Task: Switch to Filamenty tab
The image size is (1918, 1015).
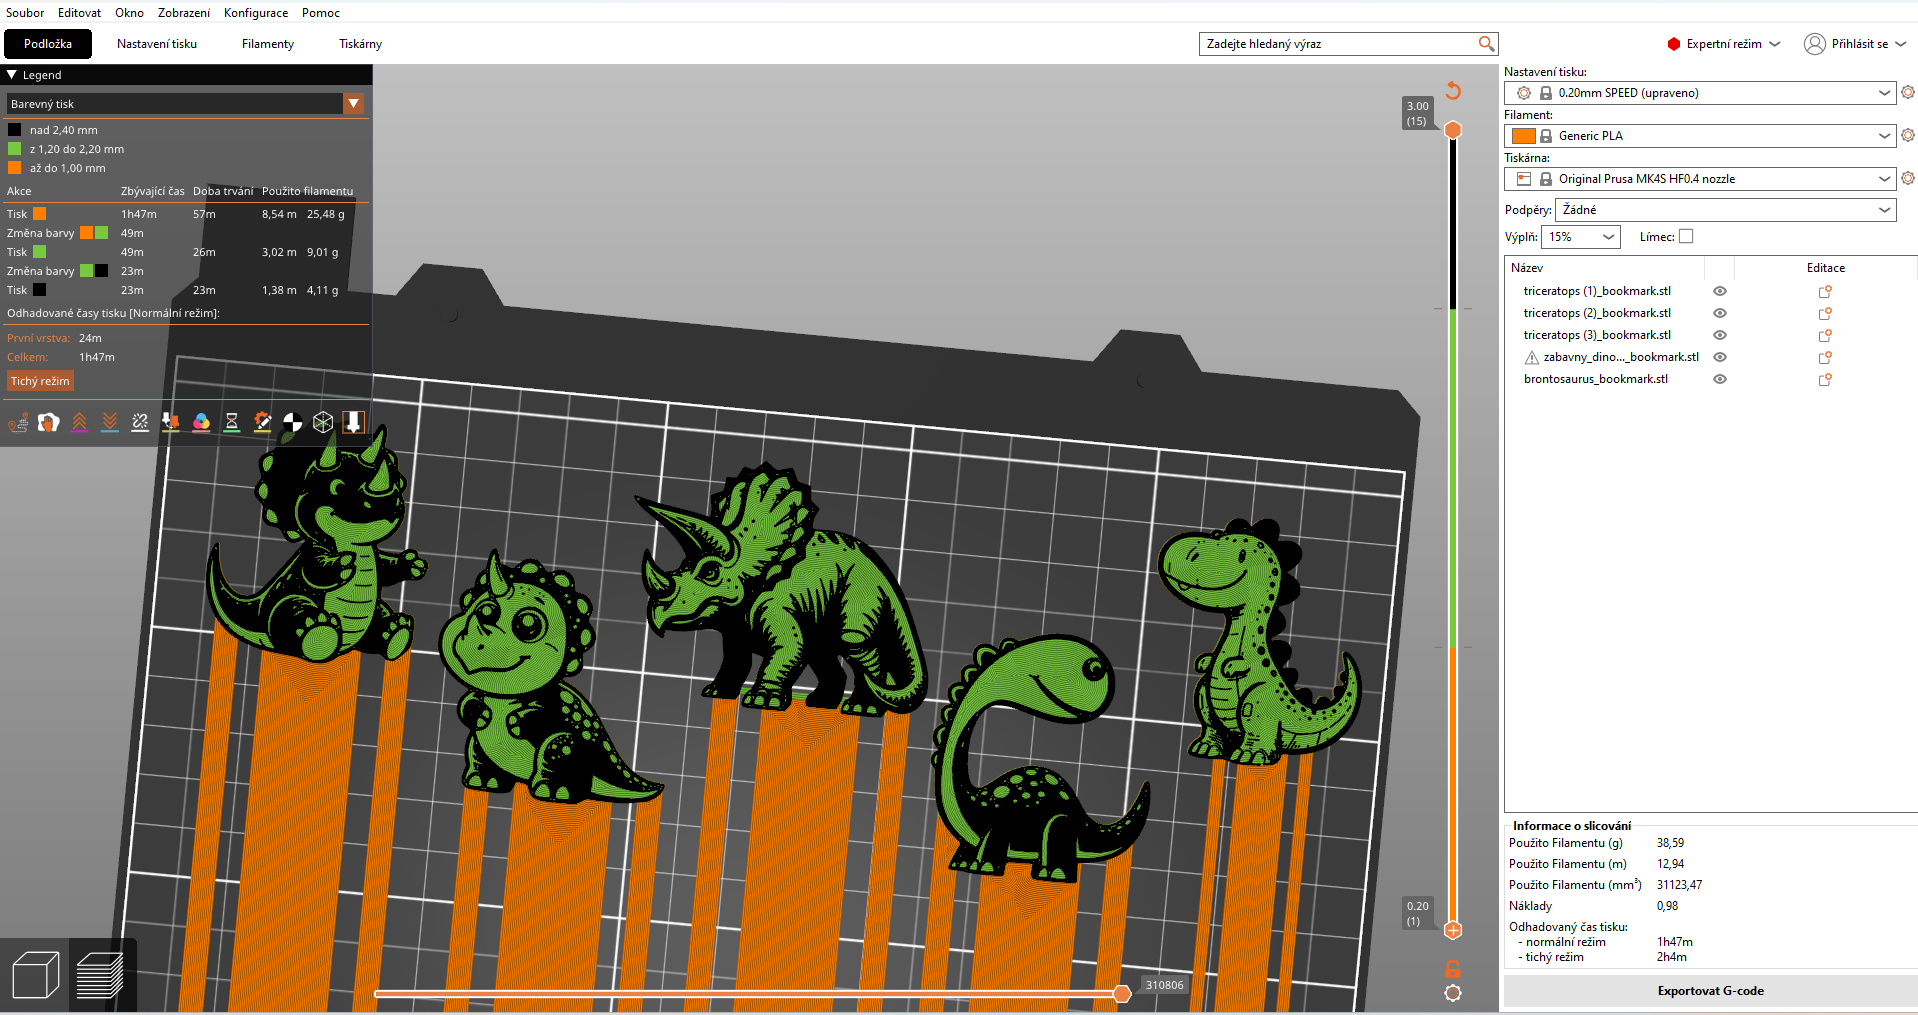Action: (x=268, y=43)
